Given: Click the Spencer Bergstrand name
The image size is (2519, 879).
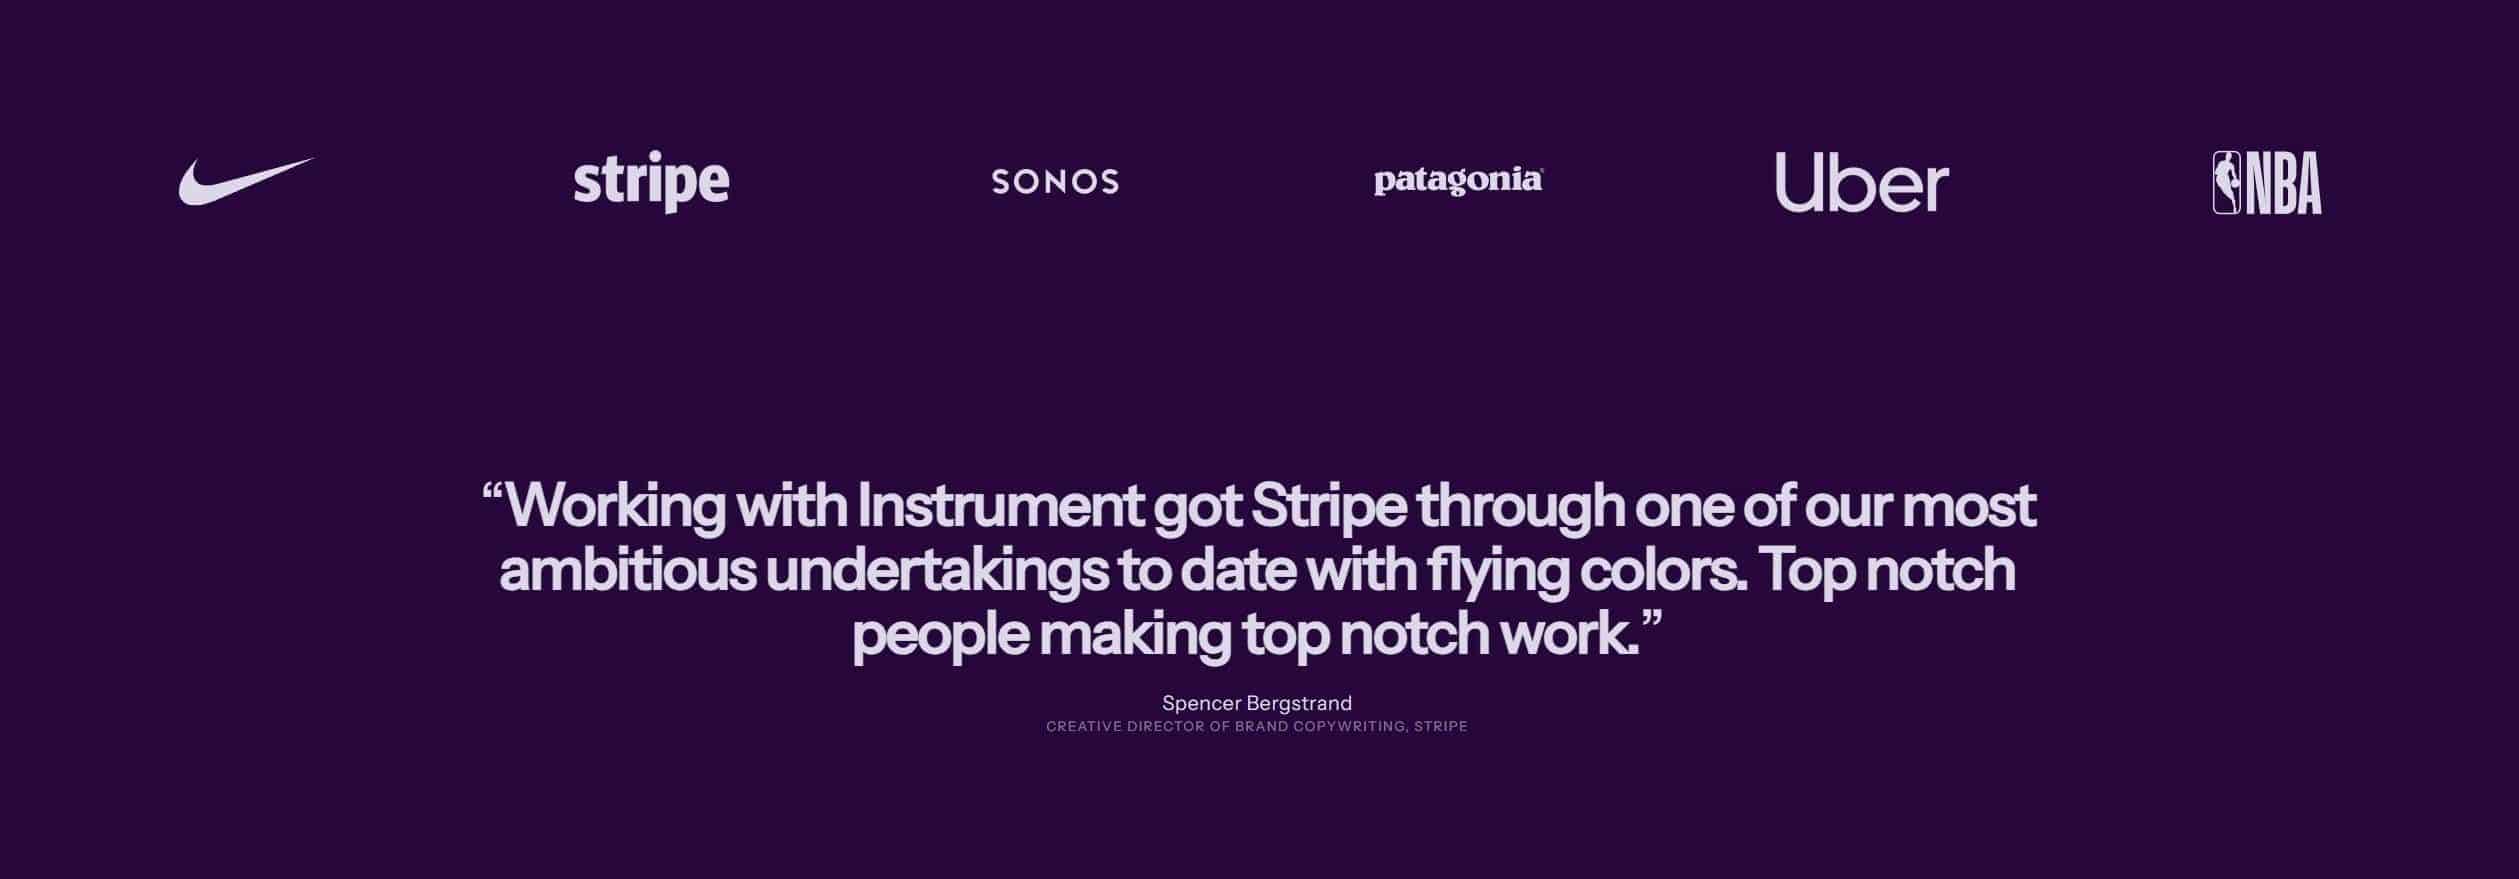Looking at the screenshot, I should 1257,703.
